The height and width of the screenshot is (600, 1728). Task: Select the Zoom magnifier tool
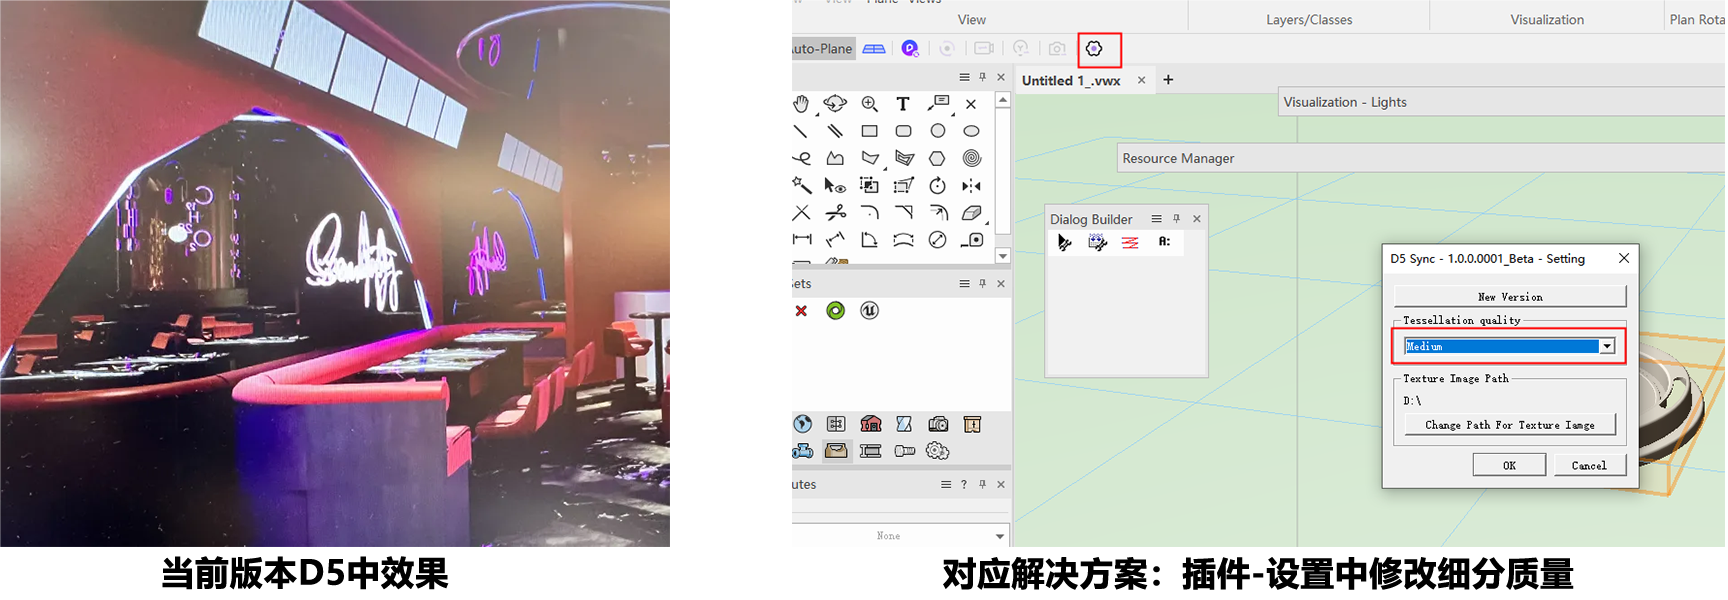point(870,104)
